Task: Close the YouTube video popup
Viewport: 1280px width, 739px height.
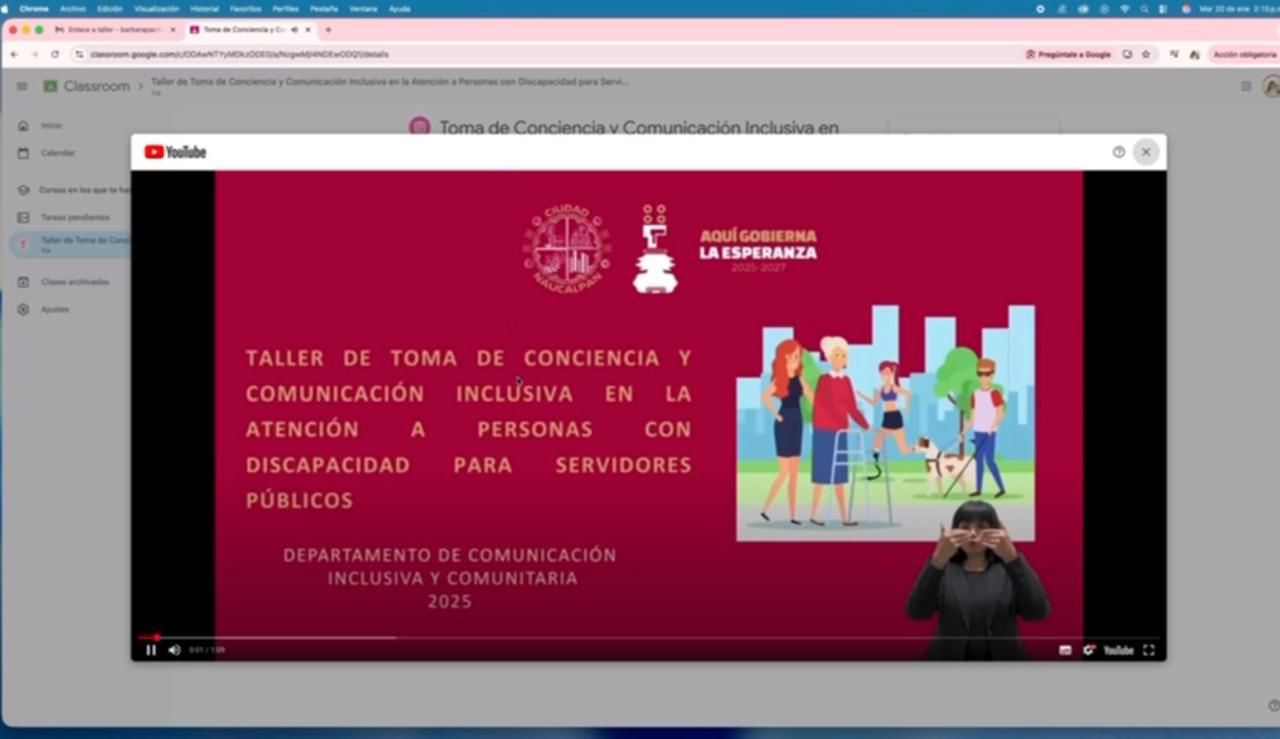Action: (x=1146, y=152)
